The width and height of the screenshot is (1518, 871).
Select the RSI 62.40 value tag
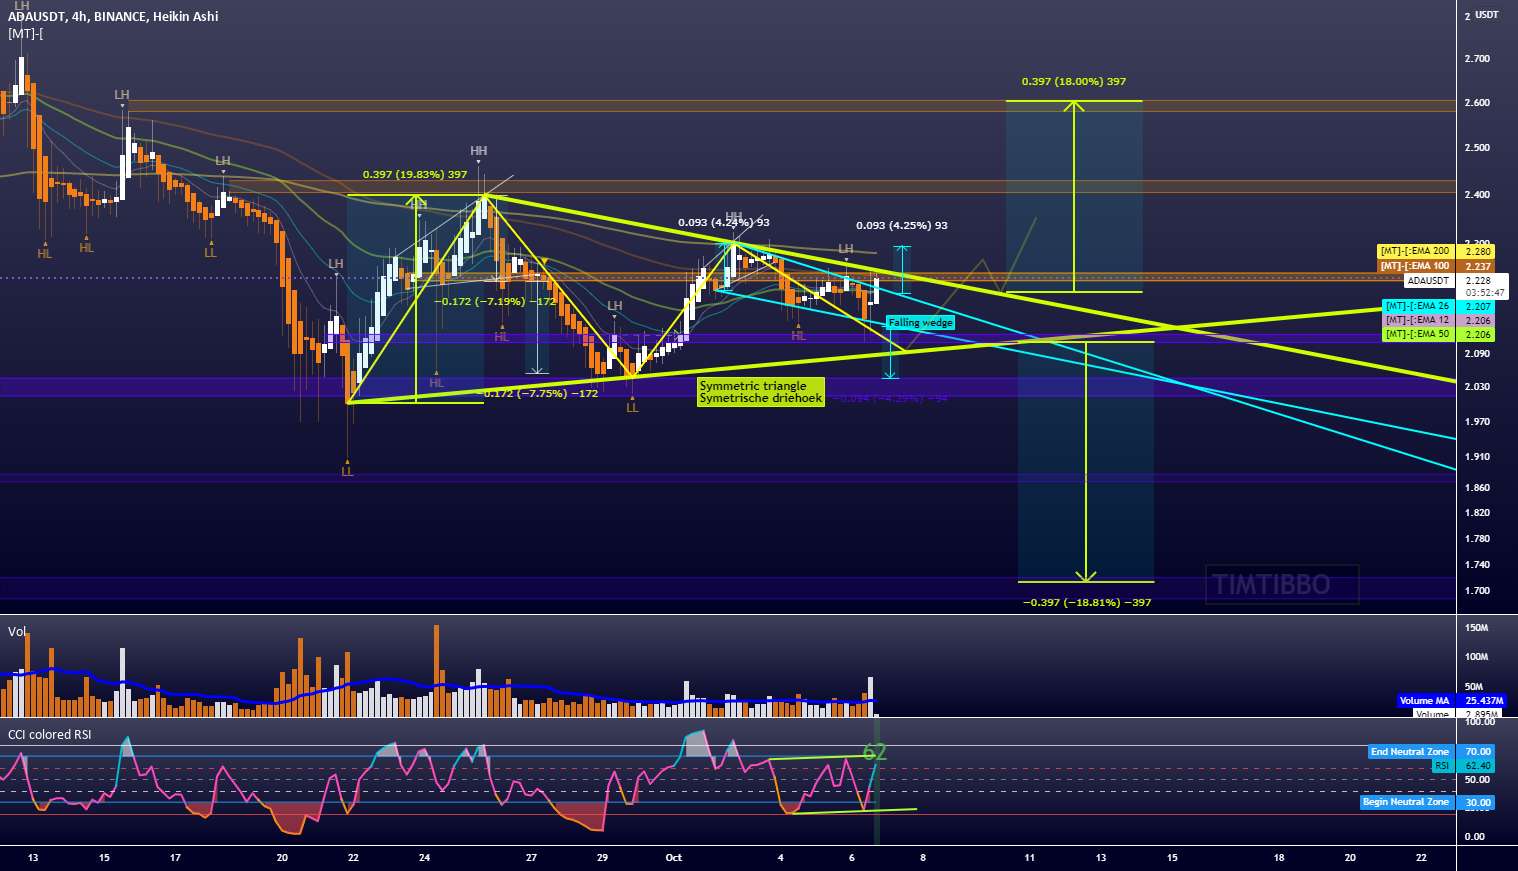pos(1463,765)
